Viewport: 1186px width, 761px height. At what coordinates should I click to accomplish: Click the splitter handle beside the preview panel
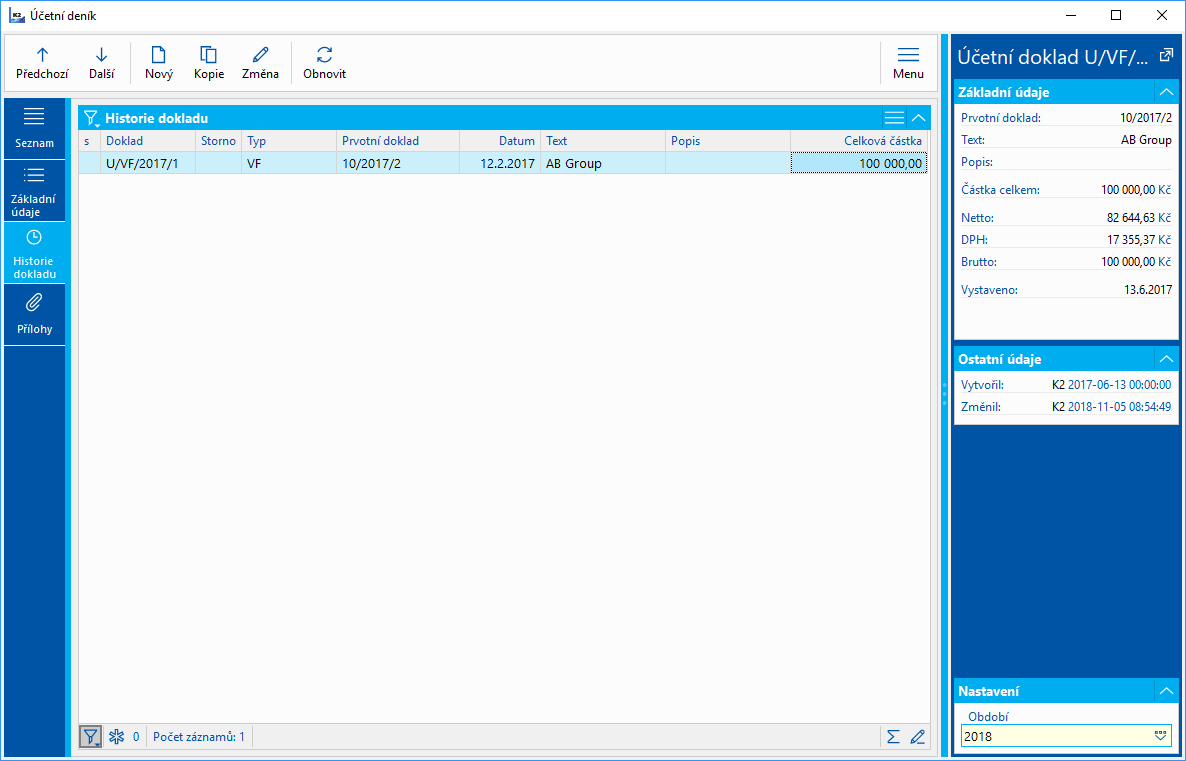click(945, 394)
